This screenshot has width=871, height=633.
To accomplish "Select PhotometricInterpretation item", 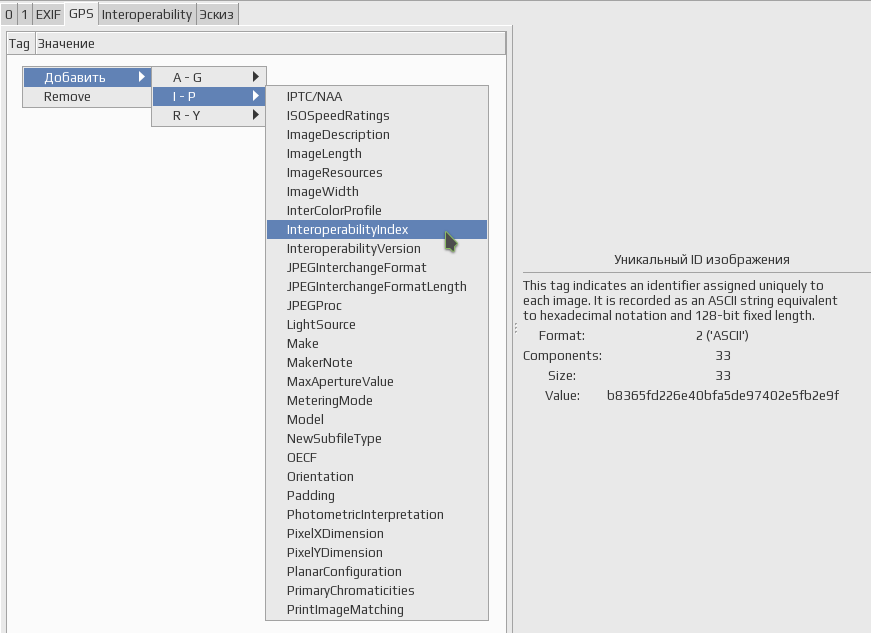I will point(377,514).
